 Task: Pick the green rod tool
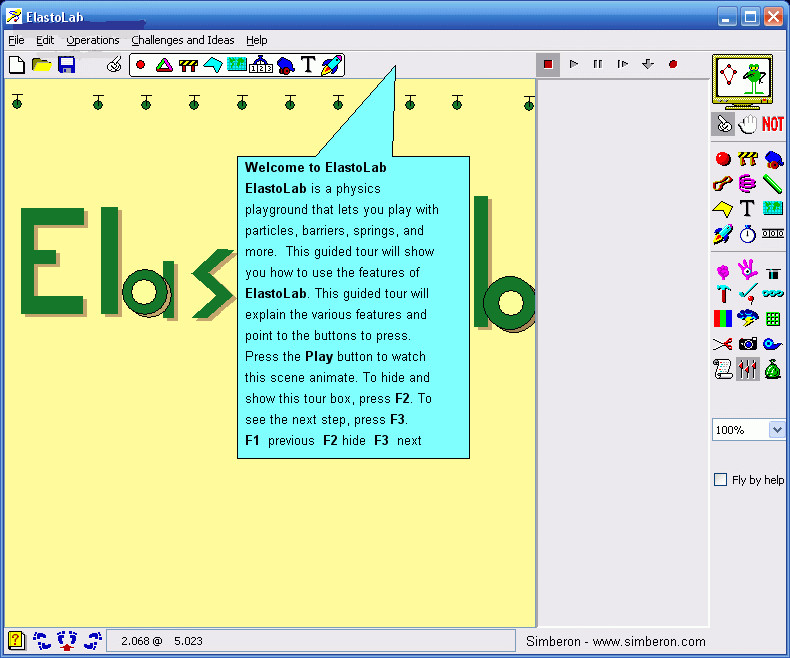pos(772,184)
